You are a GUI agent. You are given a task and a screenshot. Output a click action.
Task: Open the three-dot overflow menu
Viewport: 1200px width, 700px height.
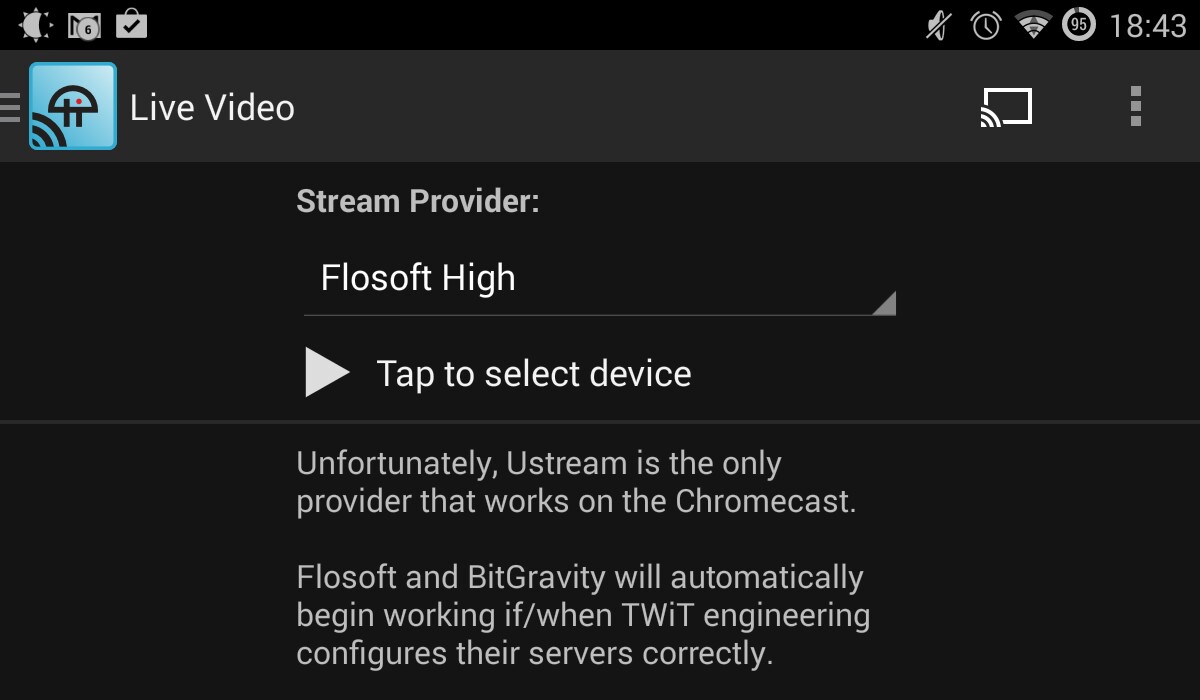coord(1135,106)
